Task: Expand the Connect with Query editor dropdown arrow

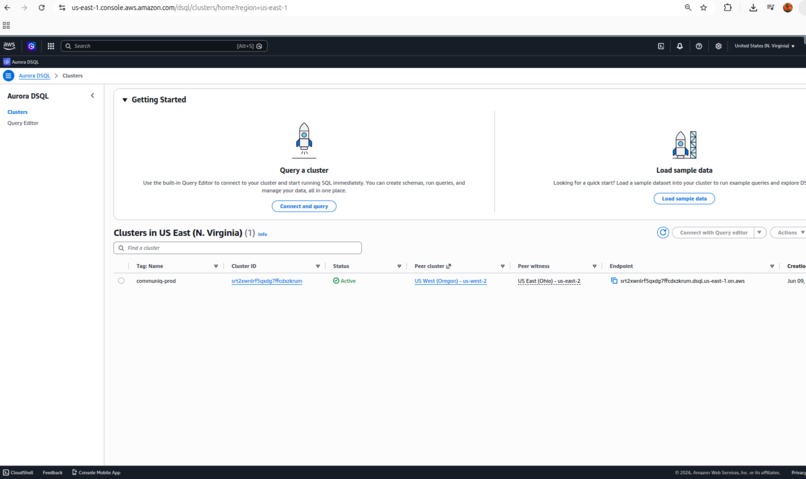Action: [x=759, y=233]
